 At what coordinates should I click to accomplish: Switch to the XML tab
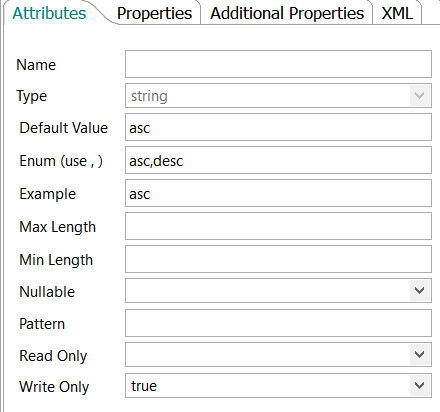click(x=397, y=13)
